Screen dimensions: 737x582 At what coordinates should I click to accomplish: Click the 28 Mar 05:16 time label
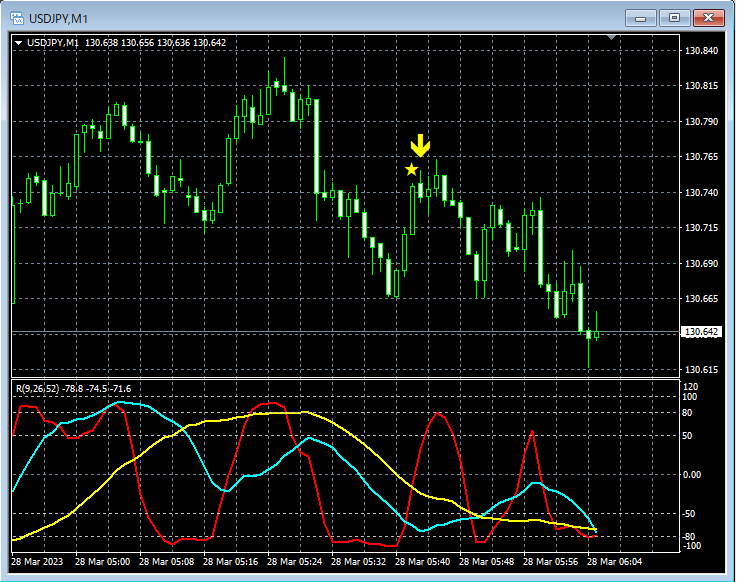(x=230, y=562)
